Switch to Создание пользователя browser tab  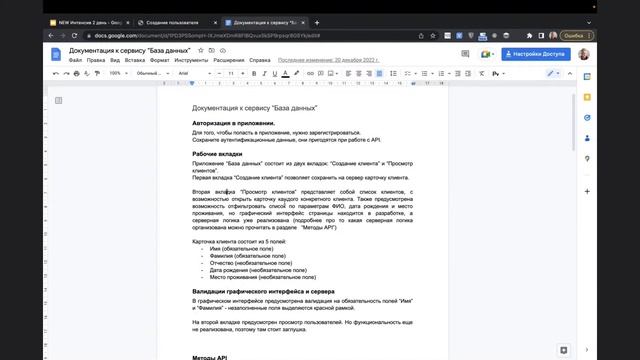[x=176, y=23]
